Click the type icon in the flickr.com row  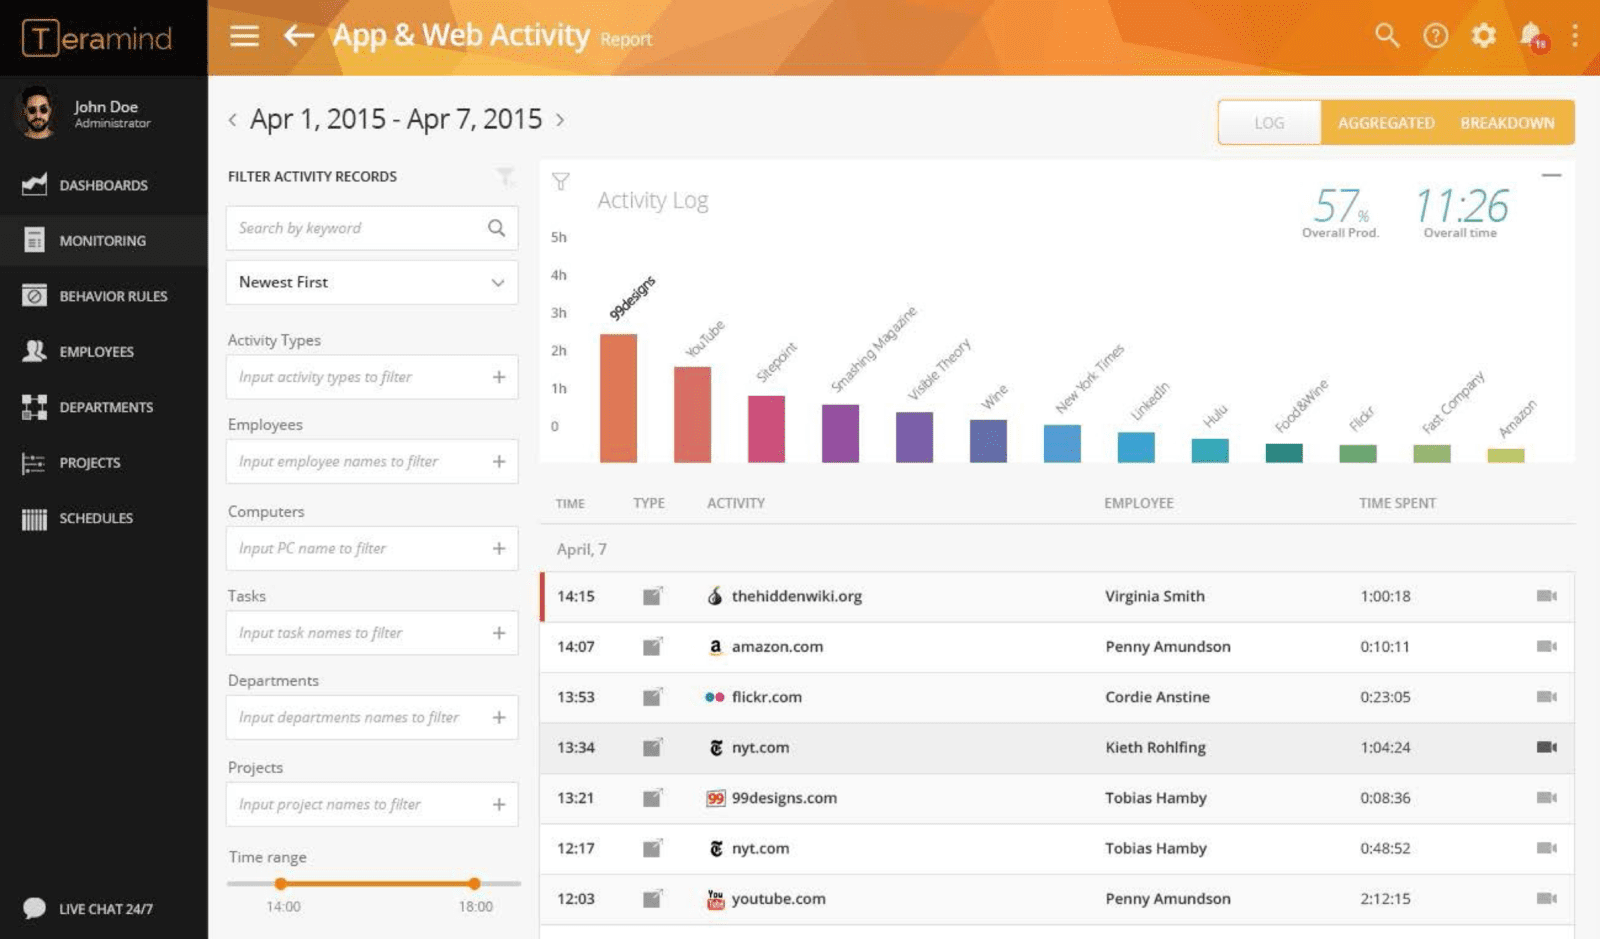pos(652,697)
